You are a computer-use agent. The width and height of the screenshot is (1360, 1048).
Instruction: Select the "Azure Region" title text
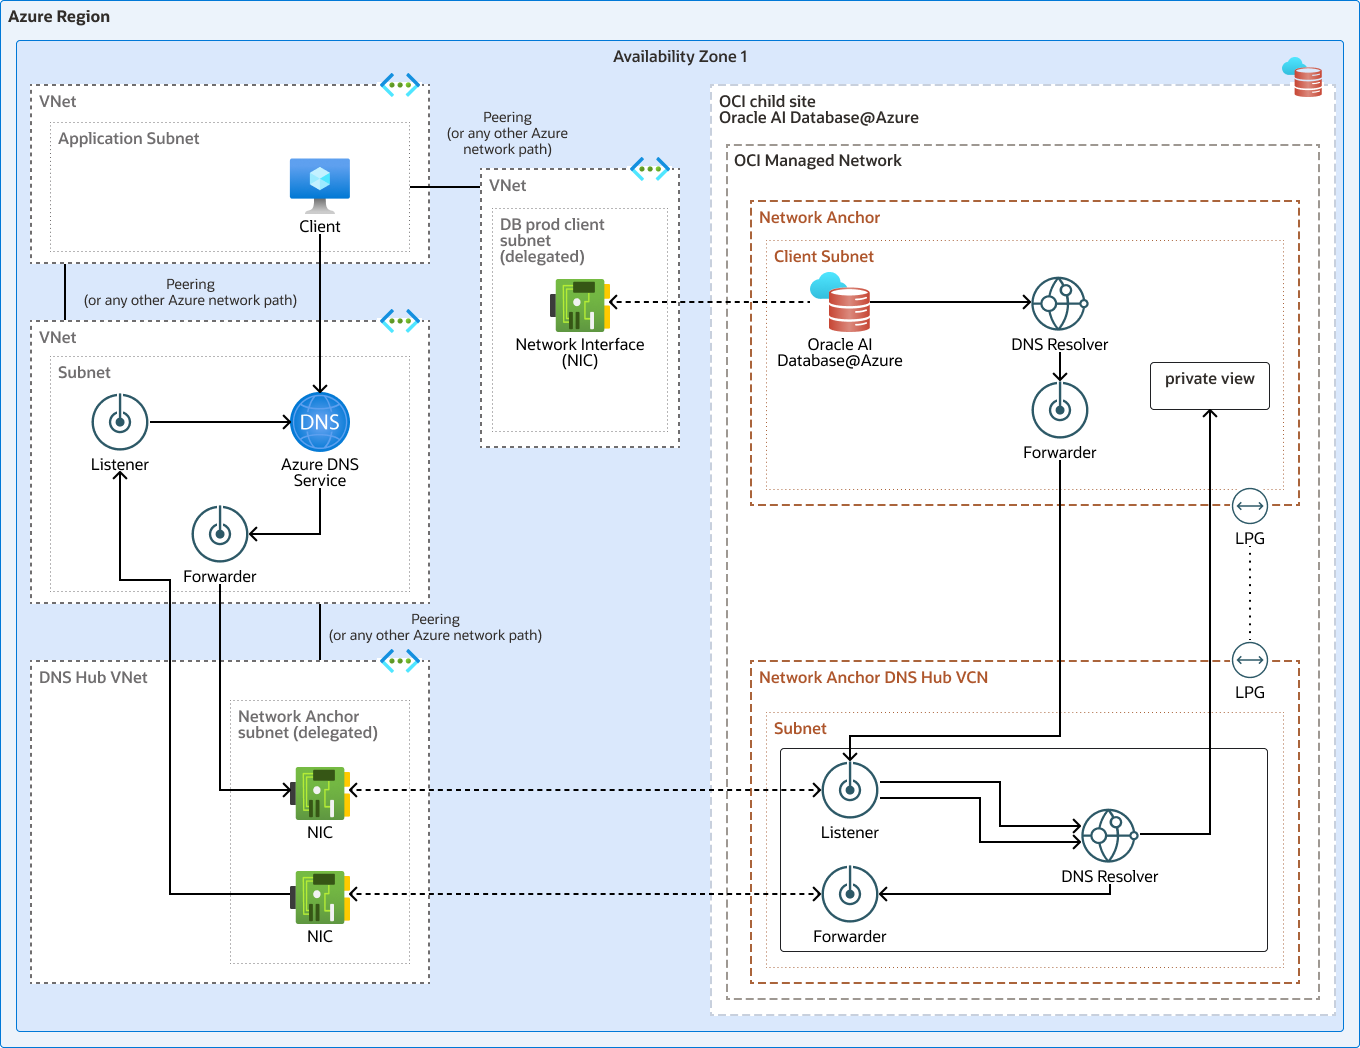[x=59, y=17]
